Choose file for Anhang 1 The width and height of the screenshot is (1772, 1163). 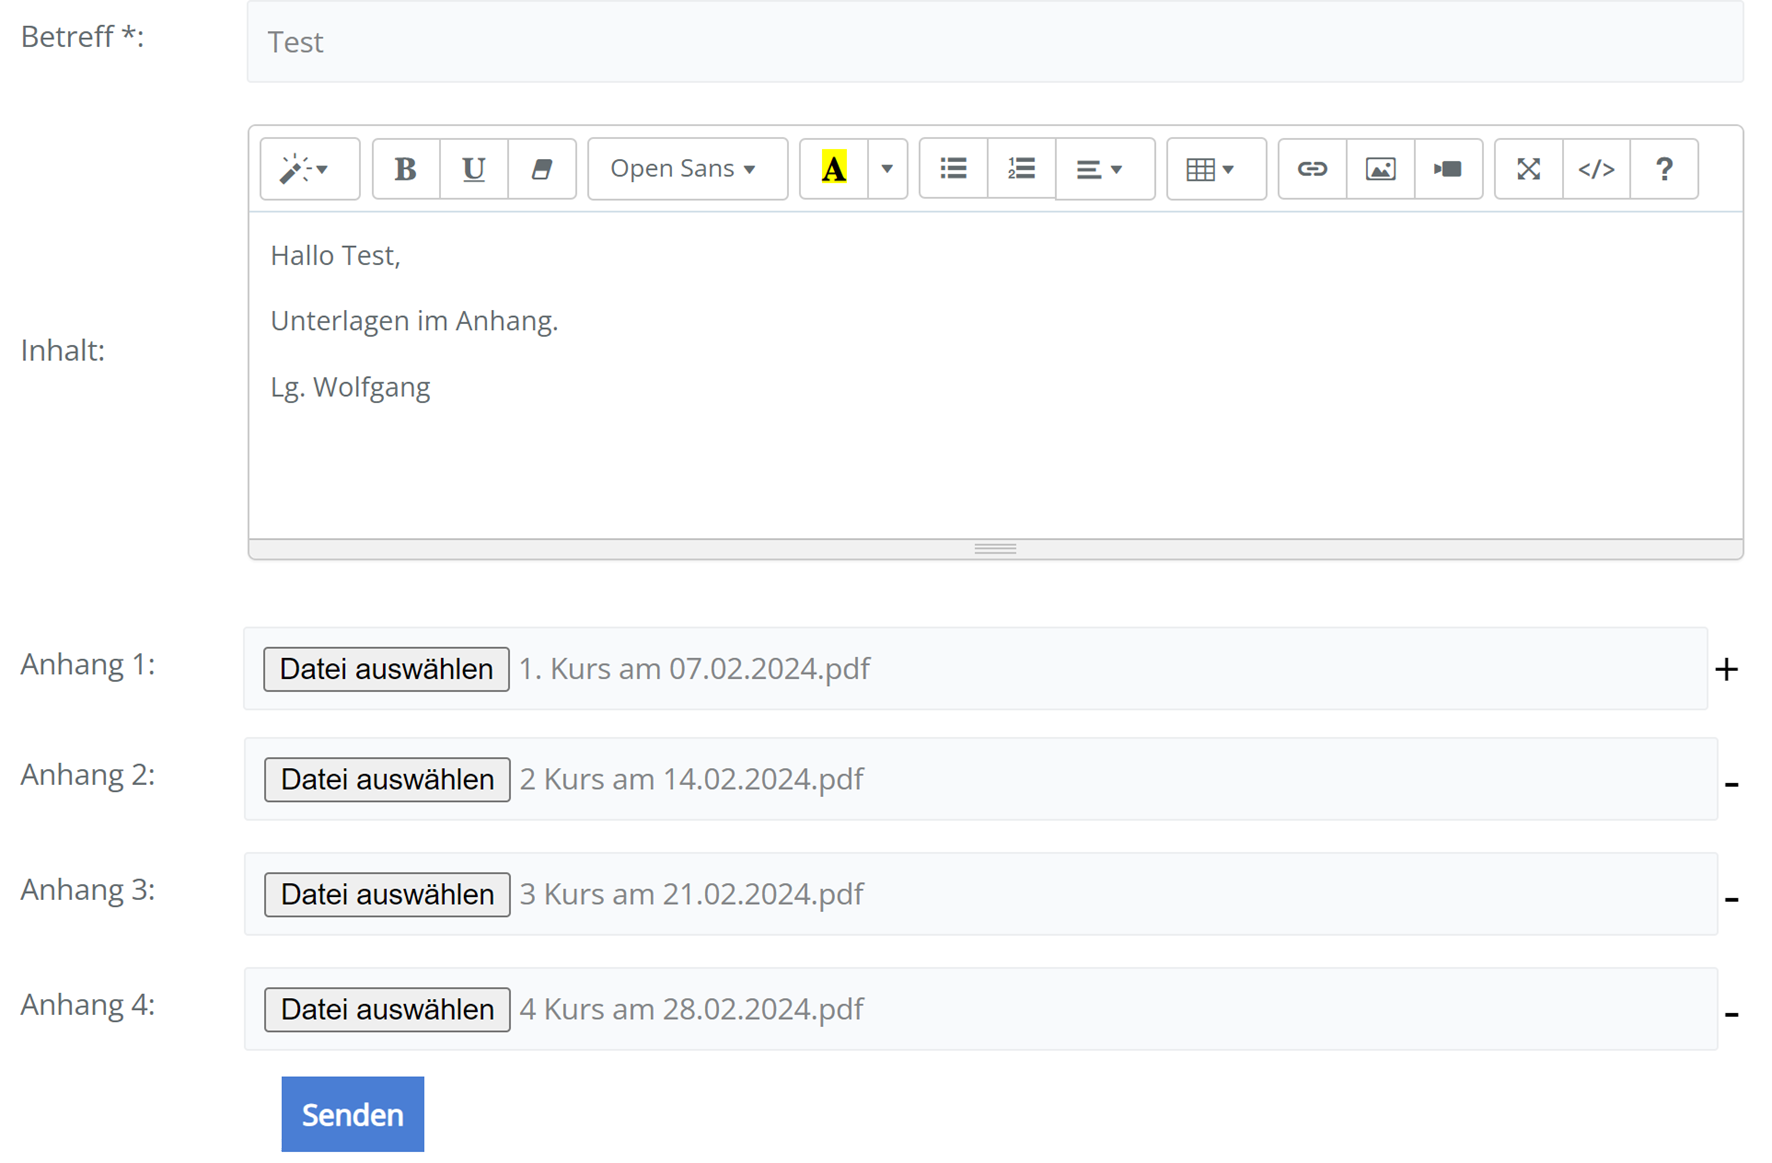(386, 669)
